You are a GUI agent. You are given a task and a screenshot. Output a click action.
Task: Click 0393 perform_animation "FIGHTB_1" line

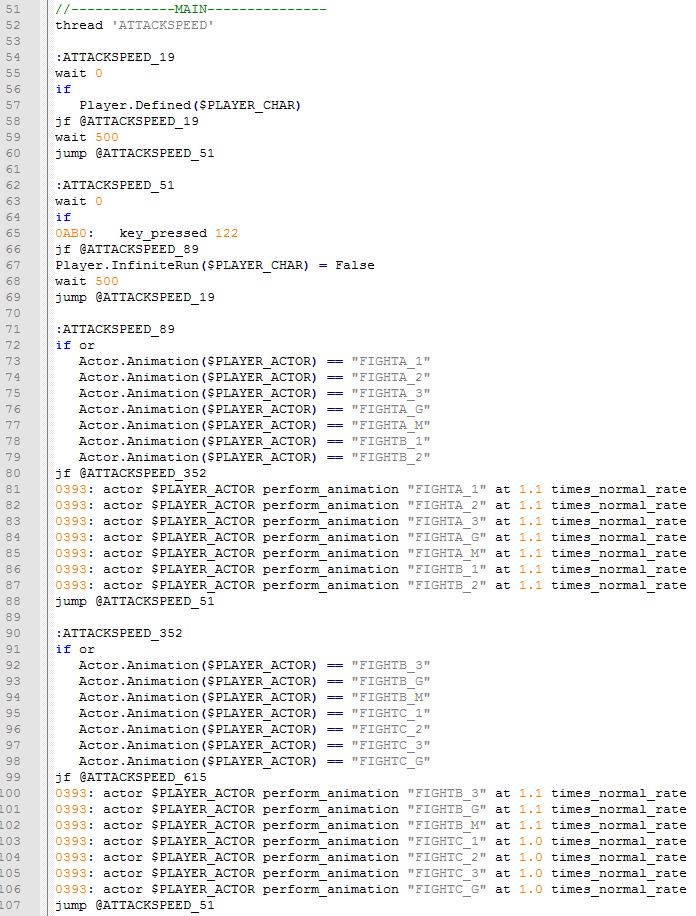click(x=371, y=570)
